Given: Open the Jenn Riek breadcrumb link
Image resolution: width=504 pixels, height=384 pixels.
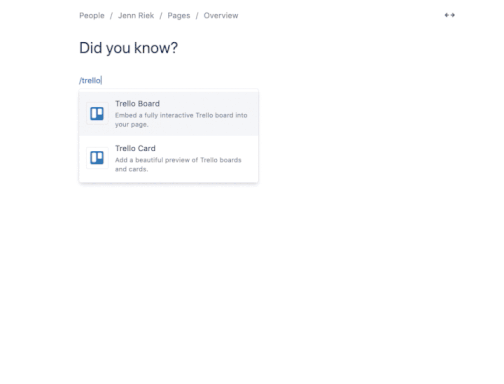Looking at the screenshot, I should (136, 16).
